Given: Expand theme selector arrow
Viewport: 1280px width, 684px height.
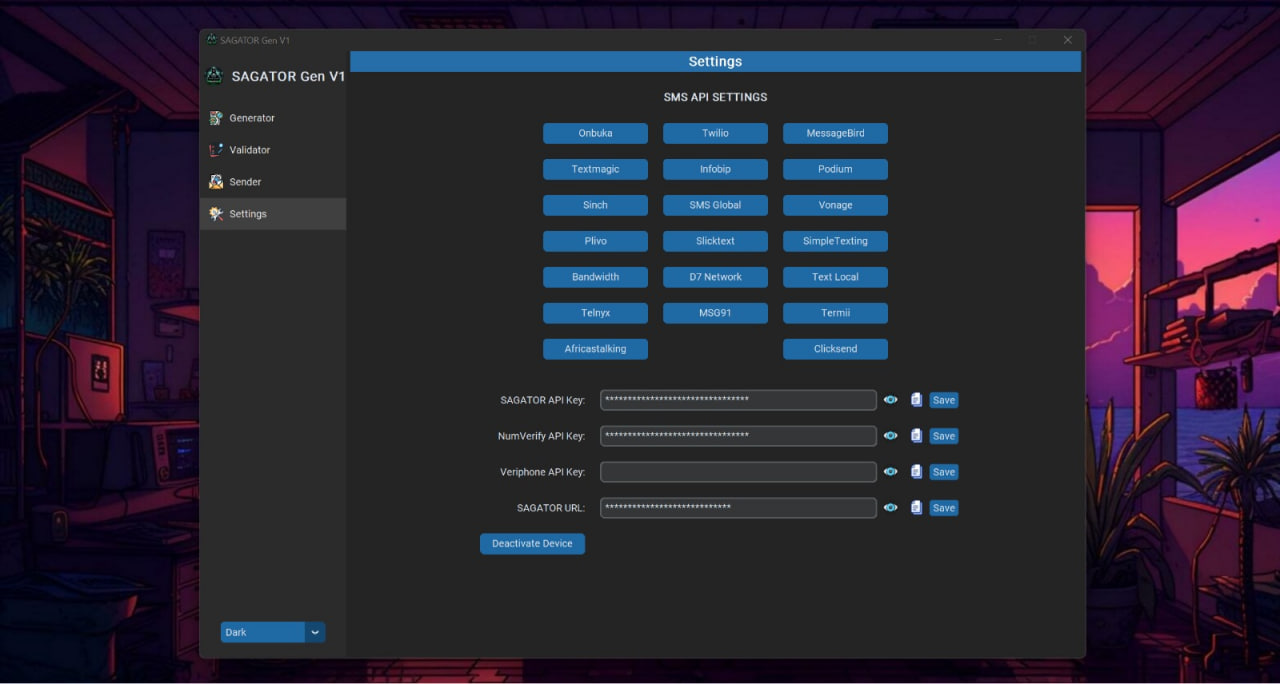Looking at the screenshot, I should 315,632.
